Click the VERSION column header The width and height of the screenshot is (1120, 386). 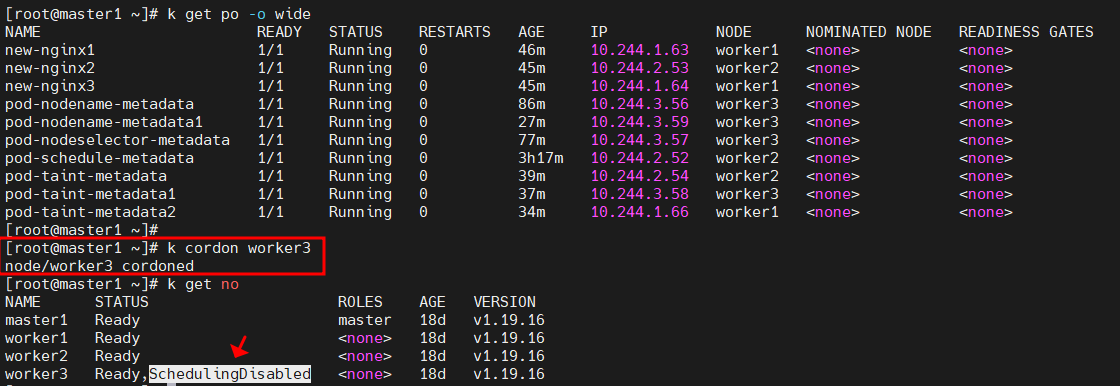504,302
